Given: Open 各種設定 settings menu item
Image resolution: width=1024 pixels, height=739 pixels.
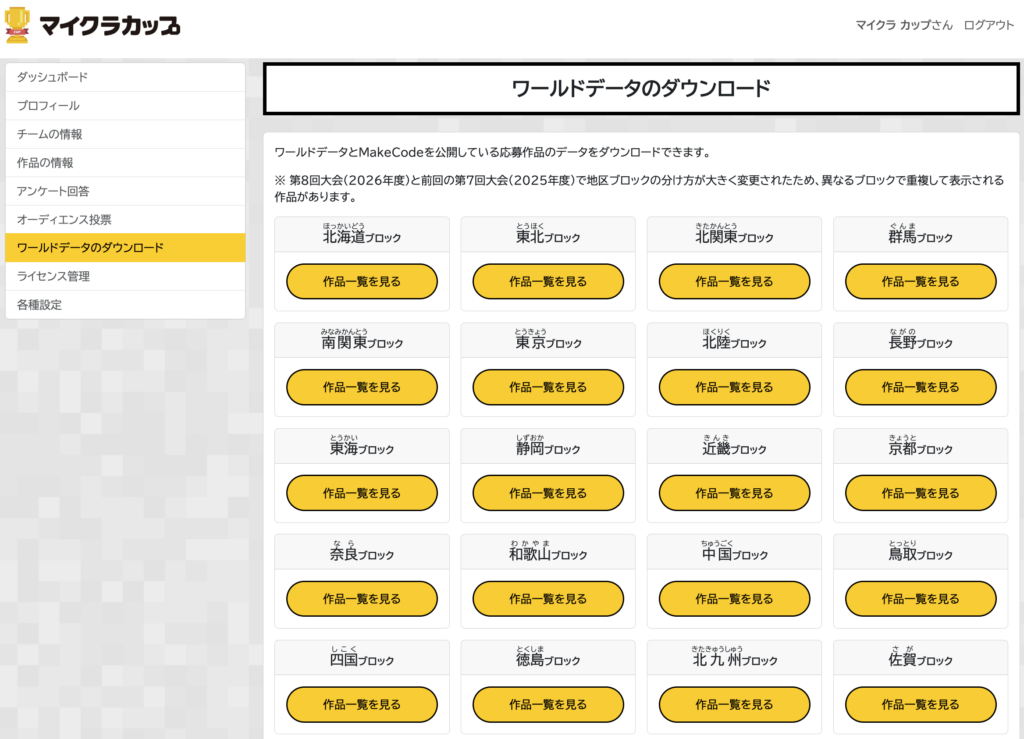Looking at the screenshot, I should [x=125, y=305].
